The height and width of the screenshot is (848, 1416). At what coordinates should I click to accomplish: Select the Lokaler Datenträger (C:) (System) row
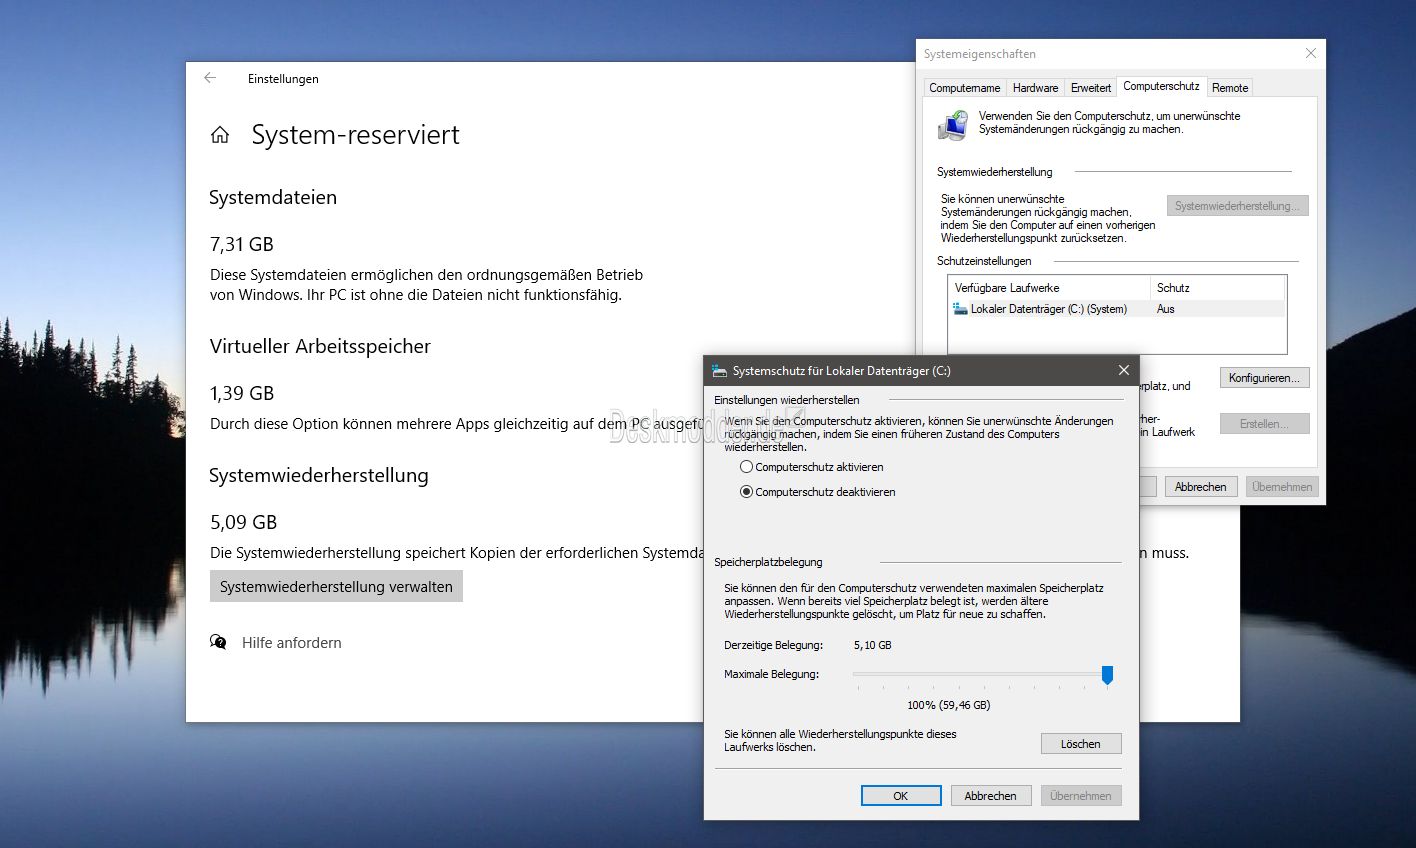1115,309
